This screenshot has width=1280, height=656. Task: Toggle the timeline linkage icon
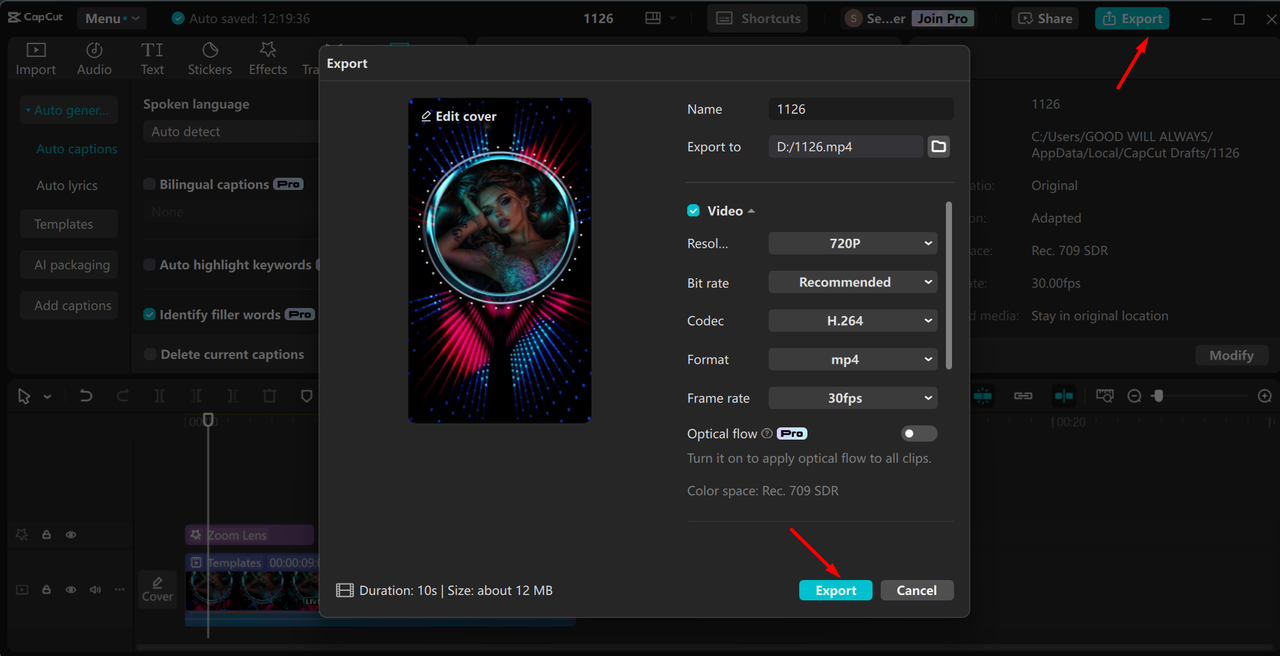click(1023, 396)
